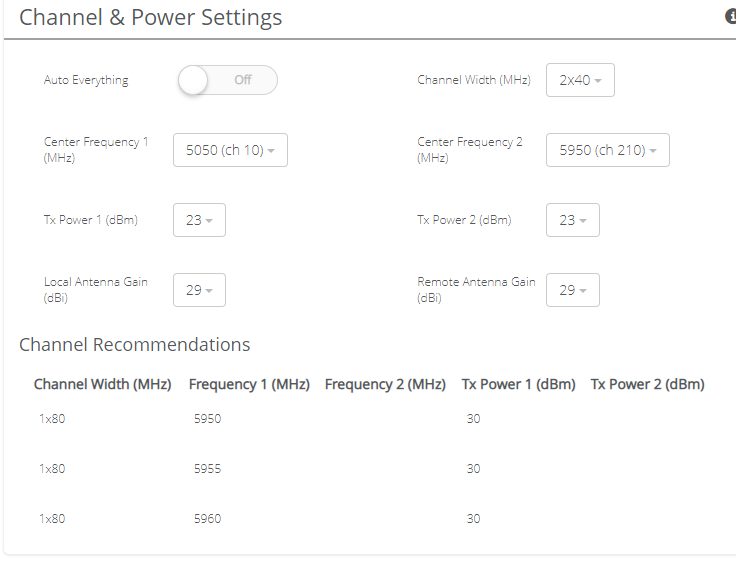Select the 5955 frequency recommendation row

pyautogui.click(x=207, y=469)
